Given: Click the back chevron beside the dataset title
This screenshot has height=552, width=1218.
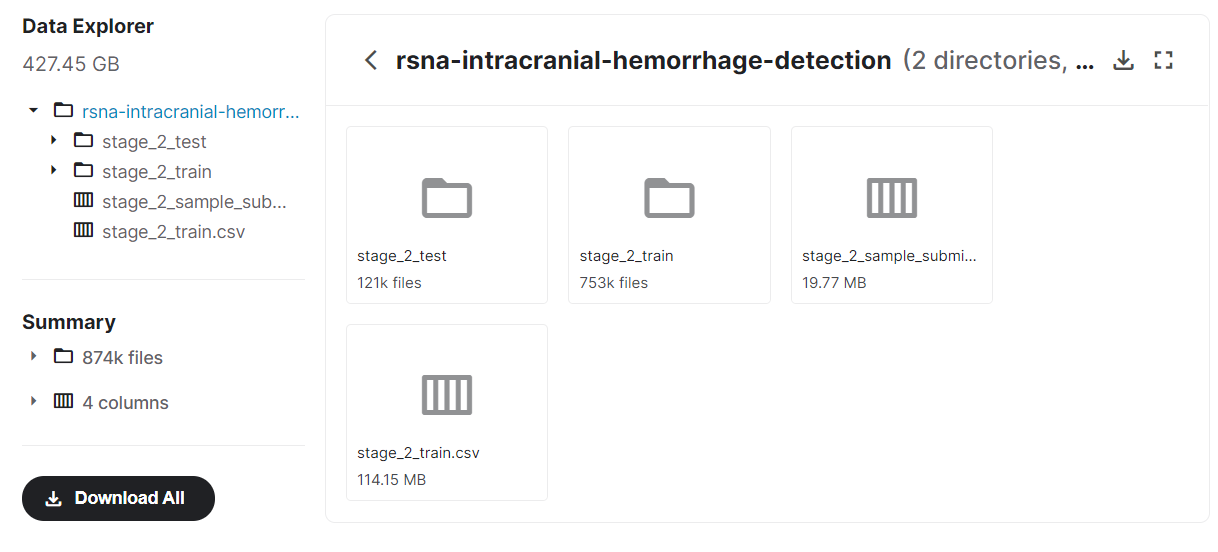Looking at the screenshot, I should coord(371,61).
